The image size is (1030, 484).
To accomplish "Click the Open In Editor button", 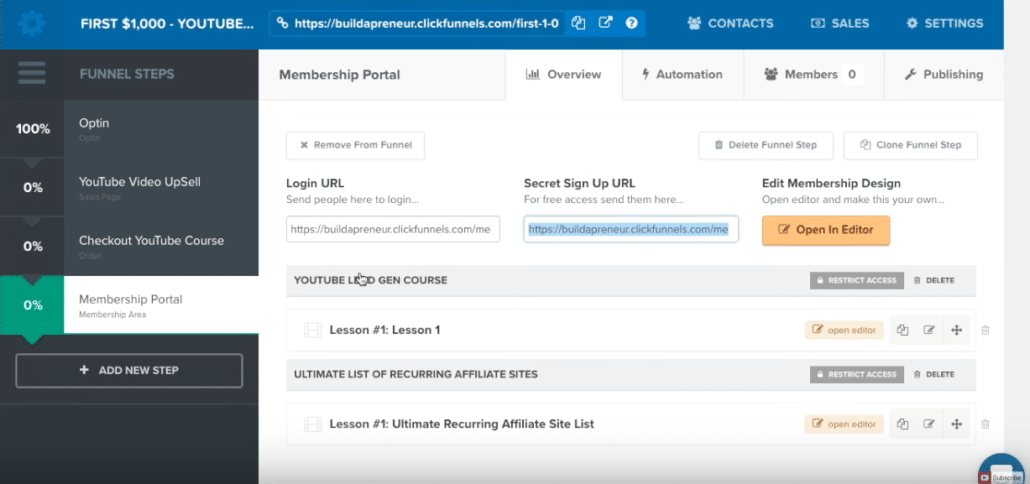I will (826, 231).
